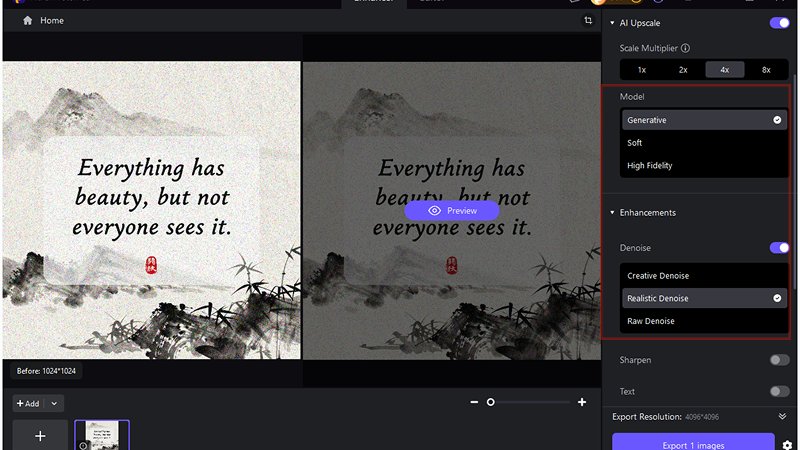
Task: Click the zoom slider handle
Action: pyautogui.click(x=490, y=402)
